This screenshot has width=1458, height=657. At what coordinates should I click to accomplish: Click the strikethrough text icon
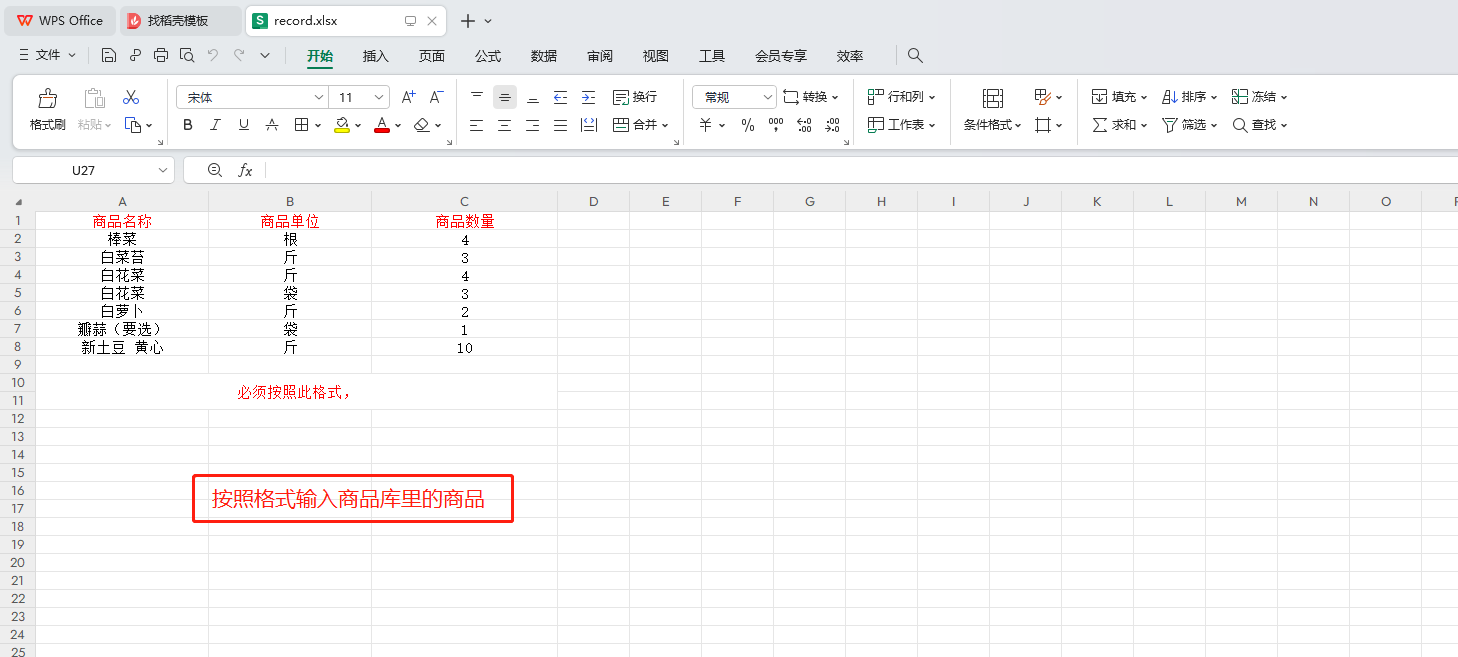coord(272,125)
